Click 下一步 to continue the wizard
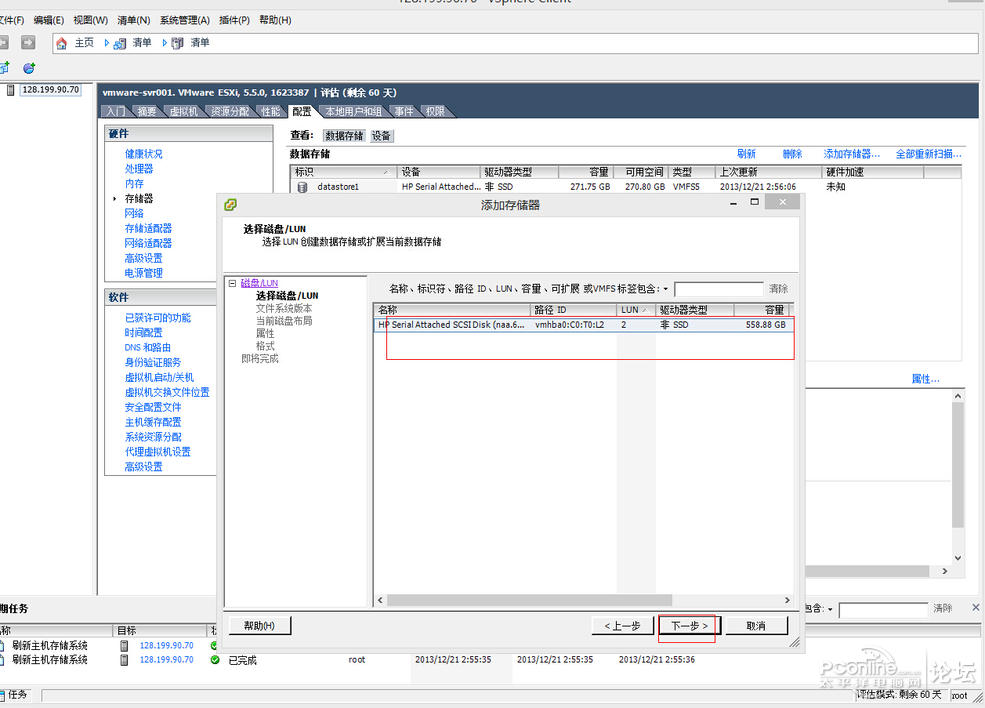Image resolution: width=985 pixels, height=708 pixels. coord(689,626)
